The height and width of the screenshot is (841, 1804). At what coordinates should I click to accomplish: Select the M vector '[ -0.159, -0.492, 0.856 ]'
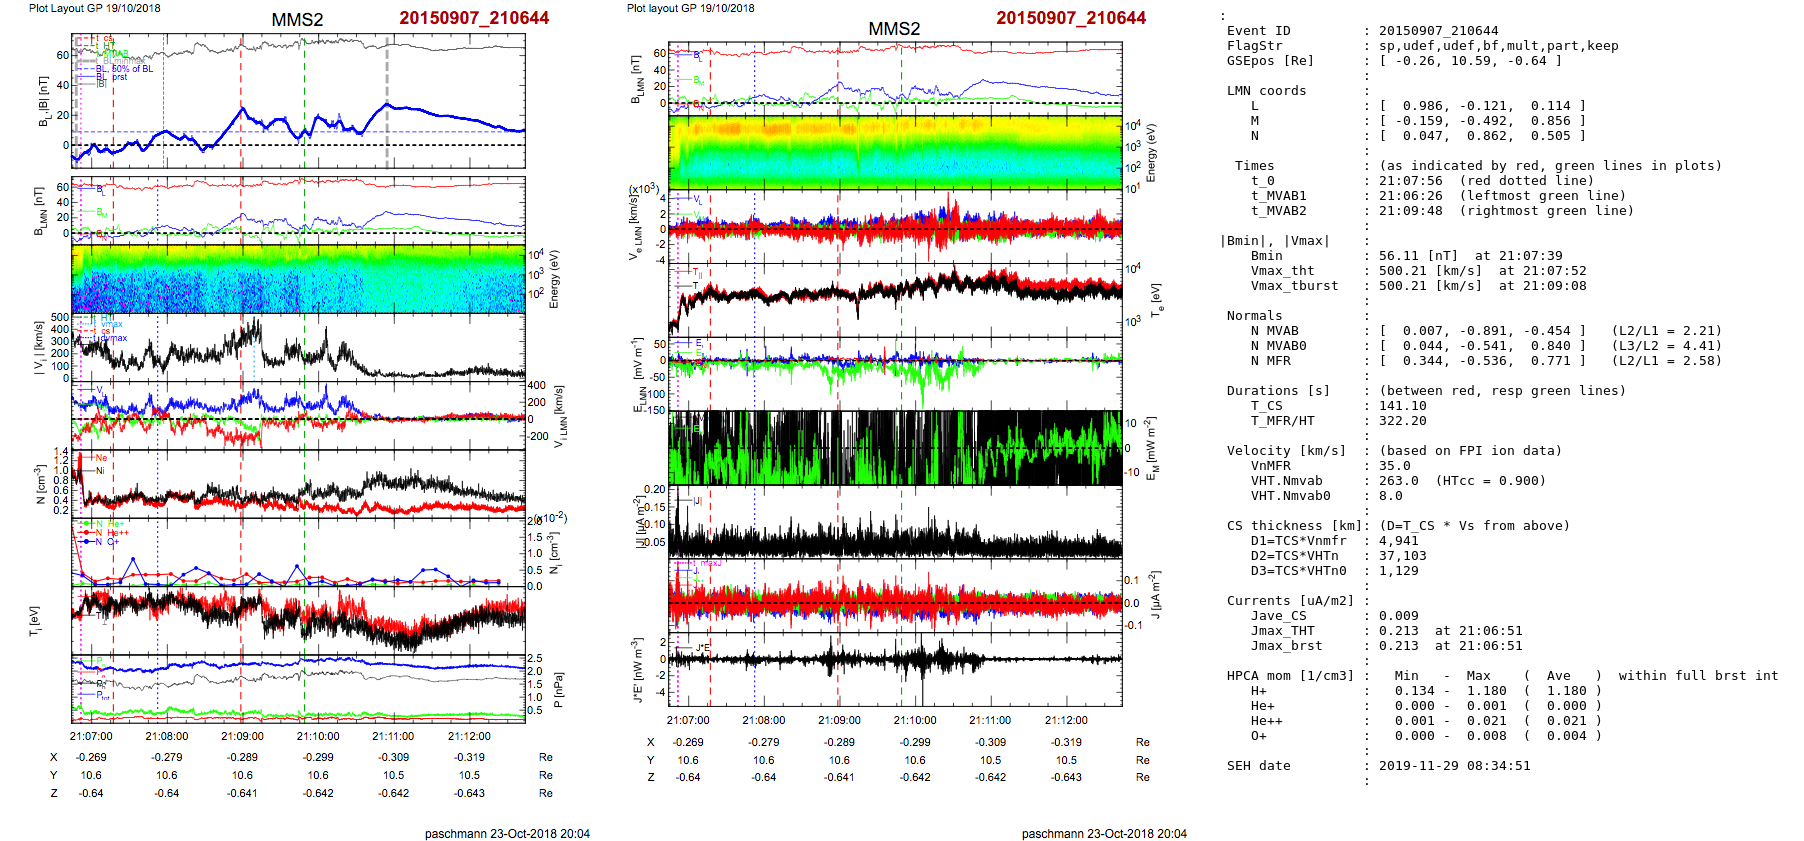click(x=1482, y=121)
